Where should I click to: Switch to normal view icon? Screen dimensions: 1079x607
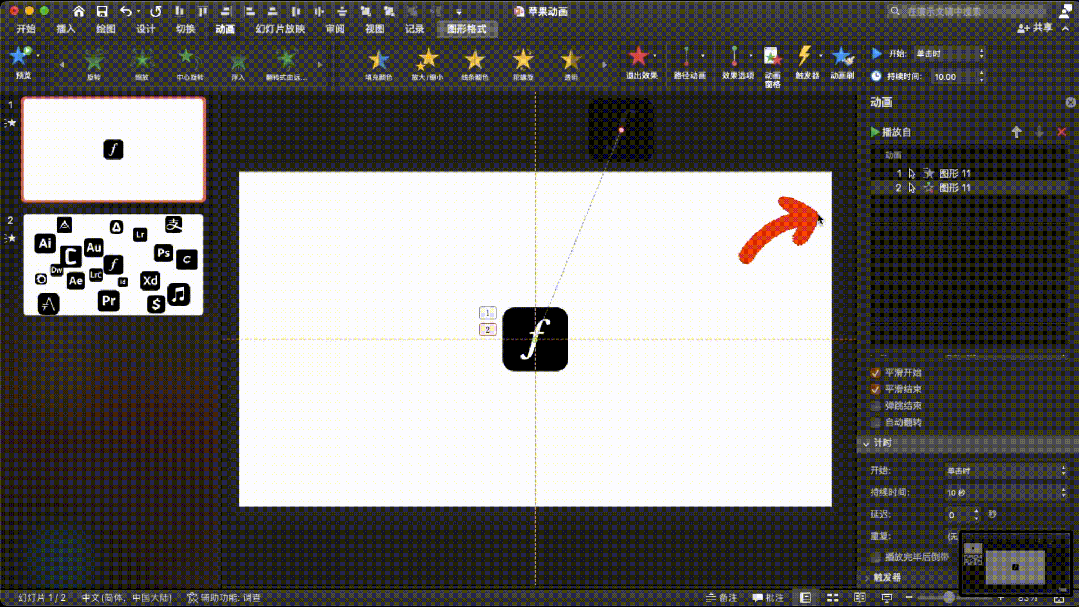[x=805, y=597]
